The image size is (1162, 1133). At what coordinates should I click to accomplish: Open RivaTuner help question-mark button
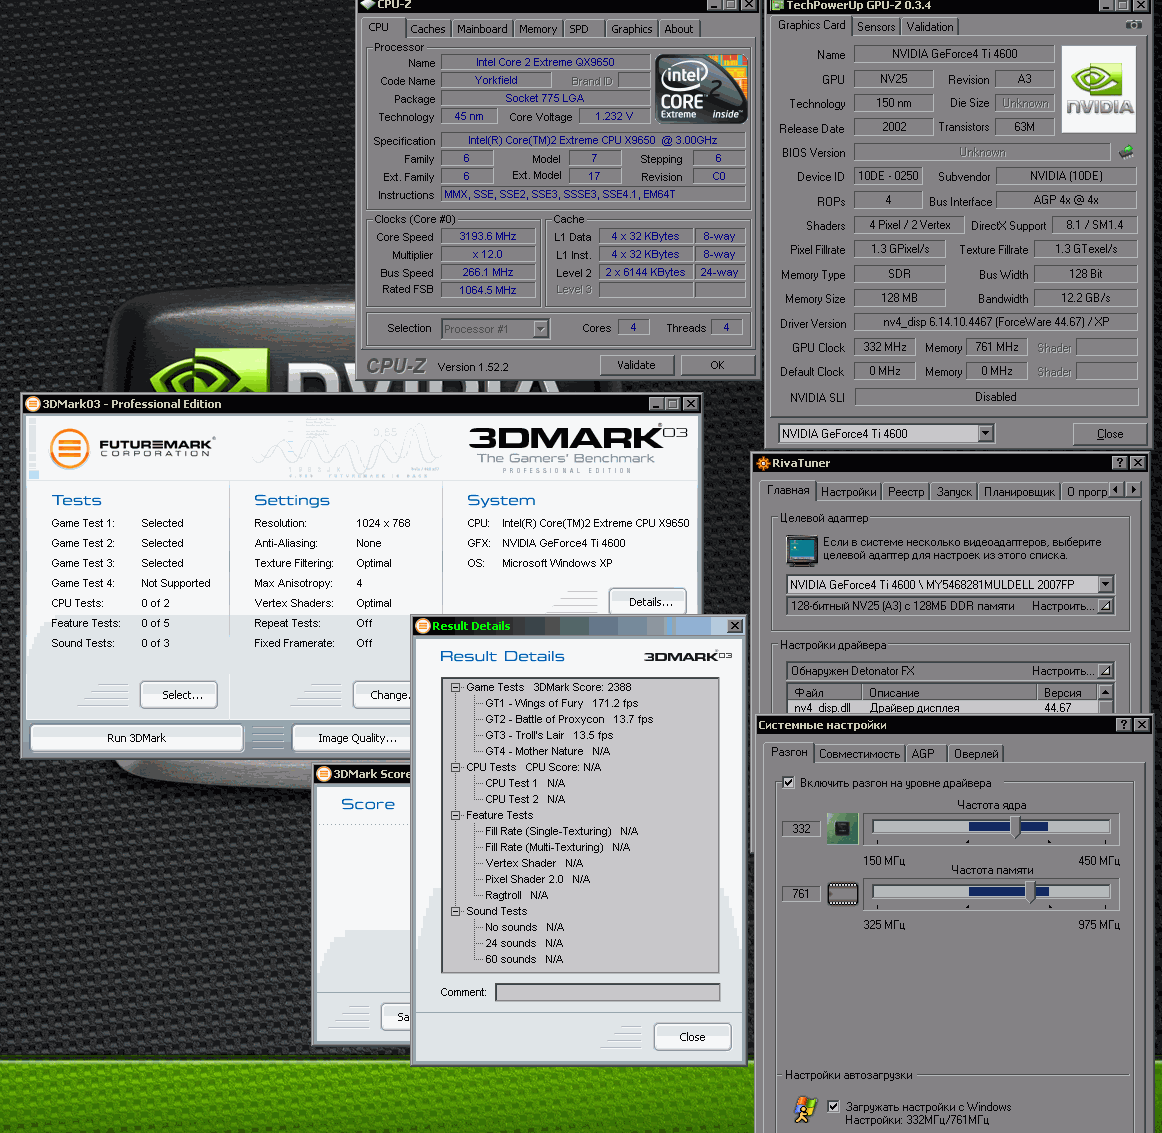[1120, 462]
